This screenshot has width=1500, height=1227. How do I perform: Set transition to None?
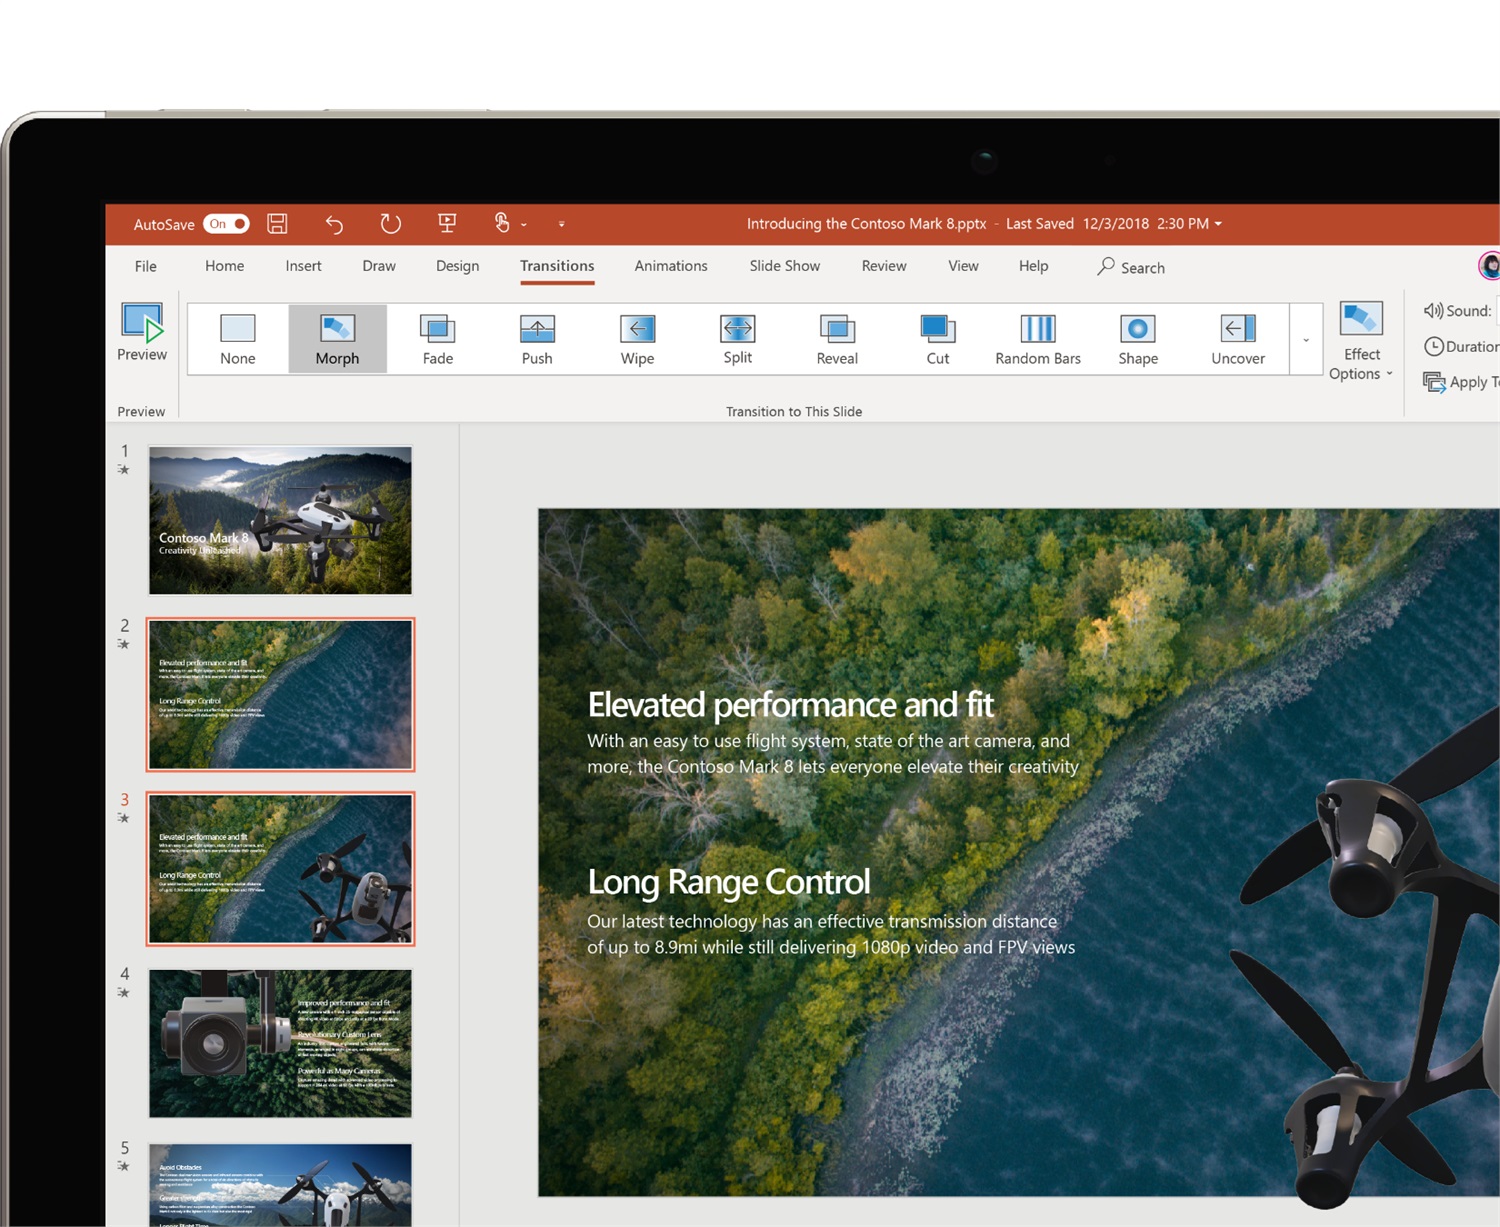tap(237, 338)
